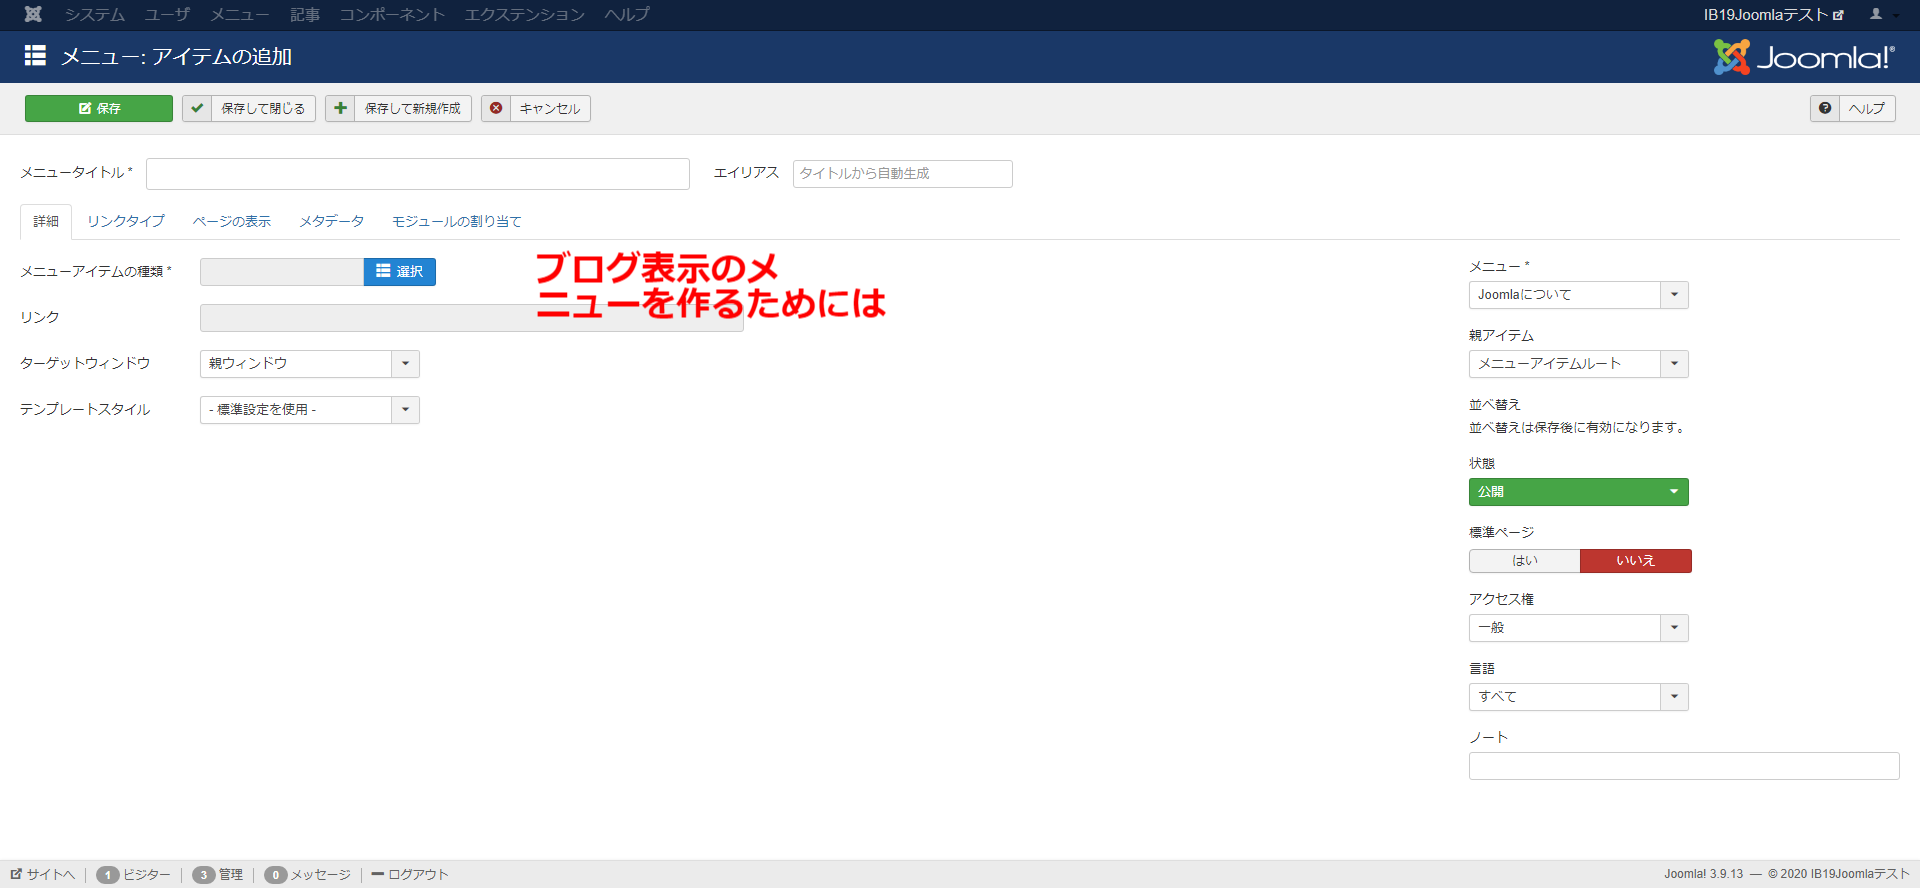Open the 状態 公開 status dropdown

(x=1578, y=492)
